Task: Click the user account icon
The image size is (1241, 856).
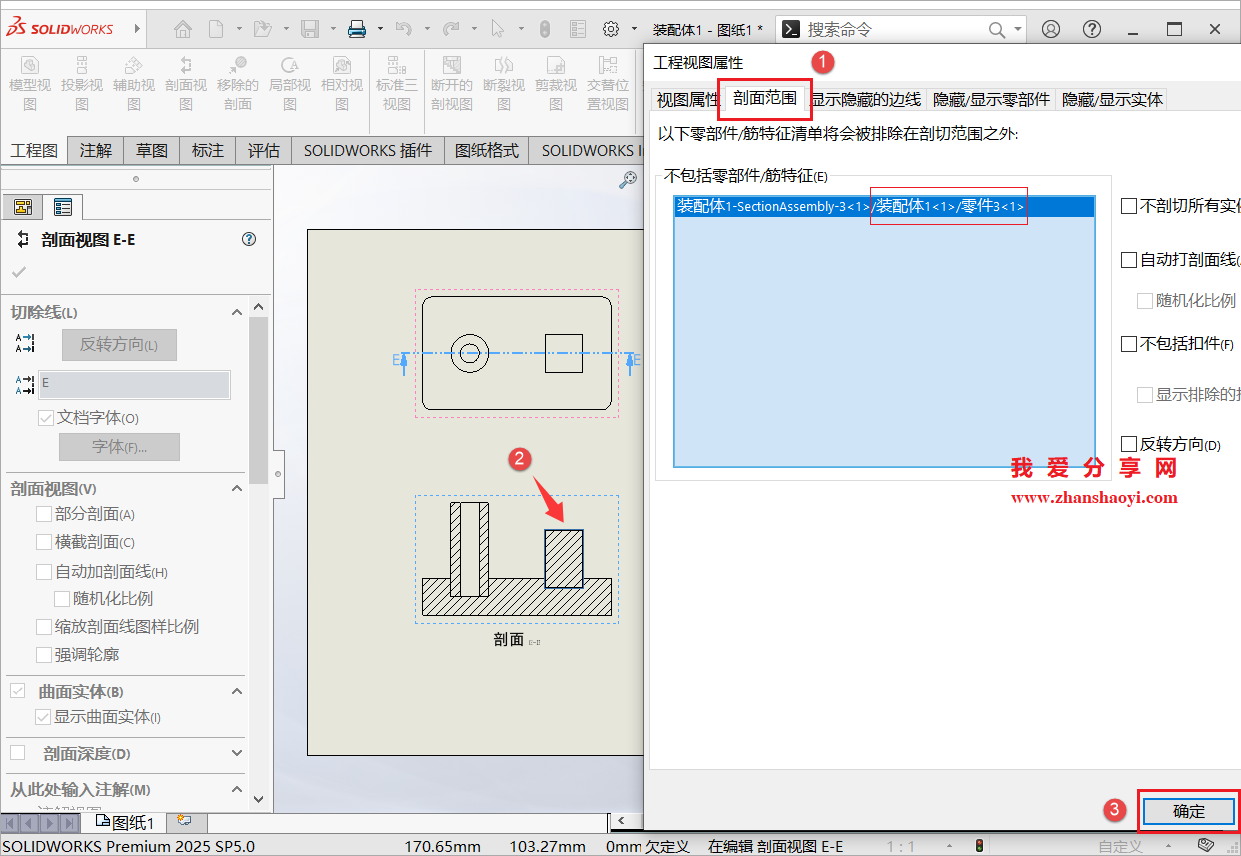Action: [x=1051, y=29]
